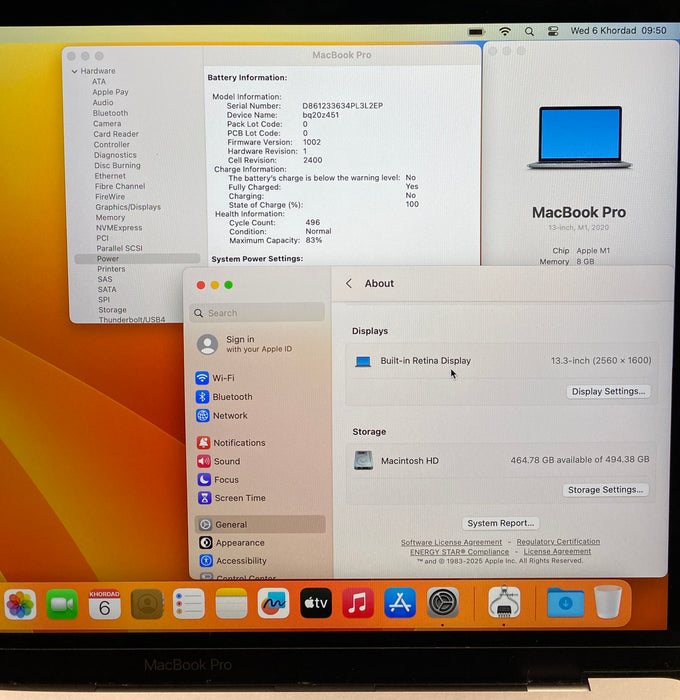Image resolution: width=680 pixels, height=700 pixels.
Task: Select Card Reader in System Information sidebar
Action: 116,134
